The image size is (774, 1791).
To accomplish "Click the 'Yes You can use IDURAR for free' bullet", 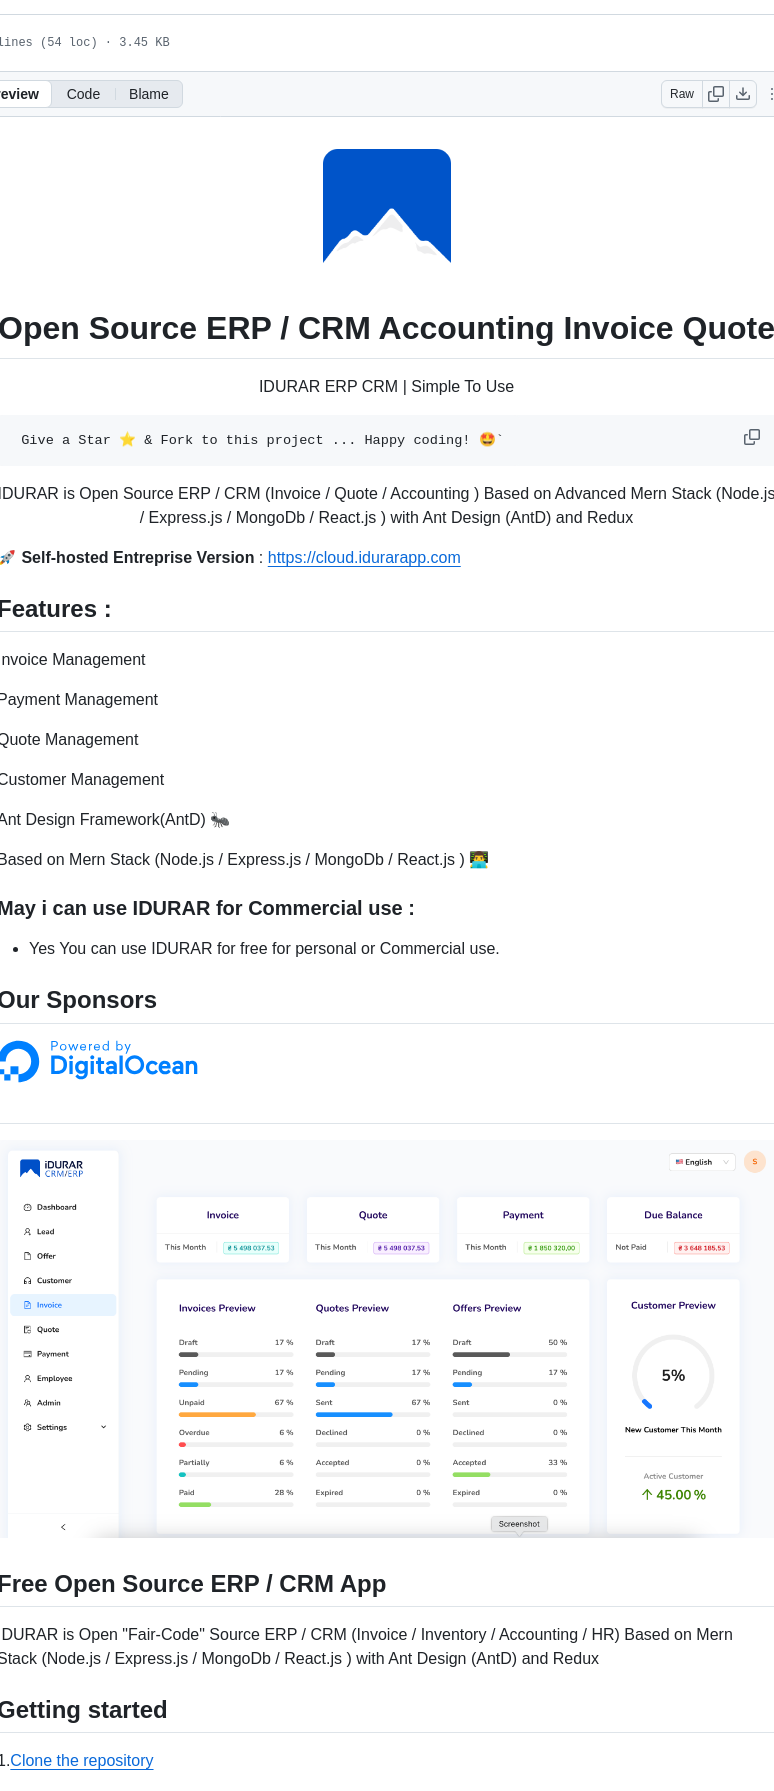I will point(264,948).
